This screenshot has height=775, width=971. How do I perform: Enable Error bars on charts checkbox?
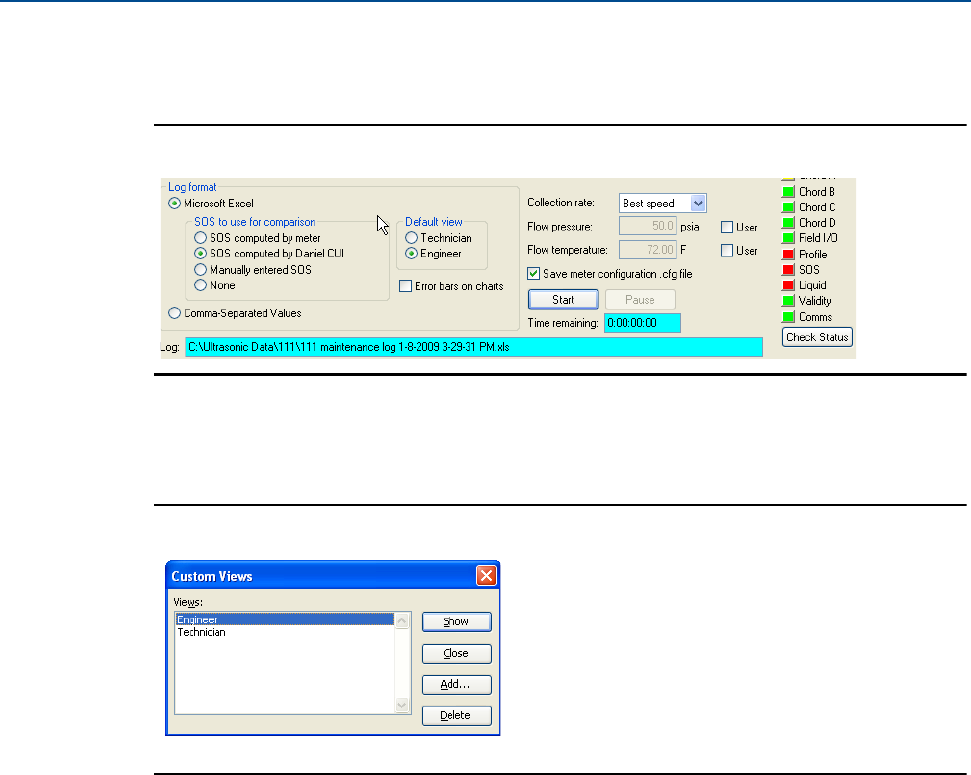pyautogui.click(x=406, y=287)
